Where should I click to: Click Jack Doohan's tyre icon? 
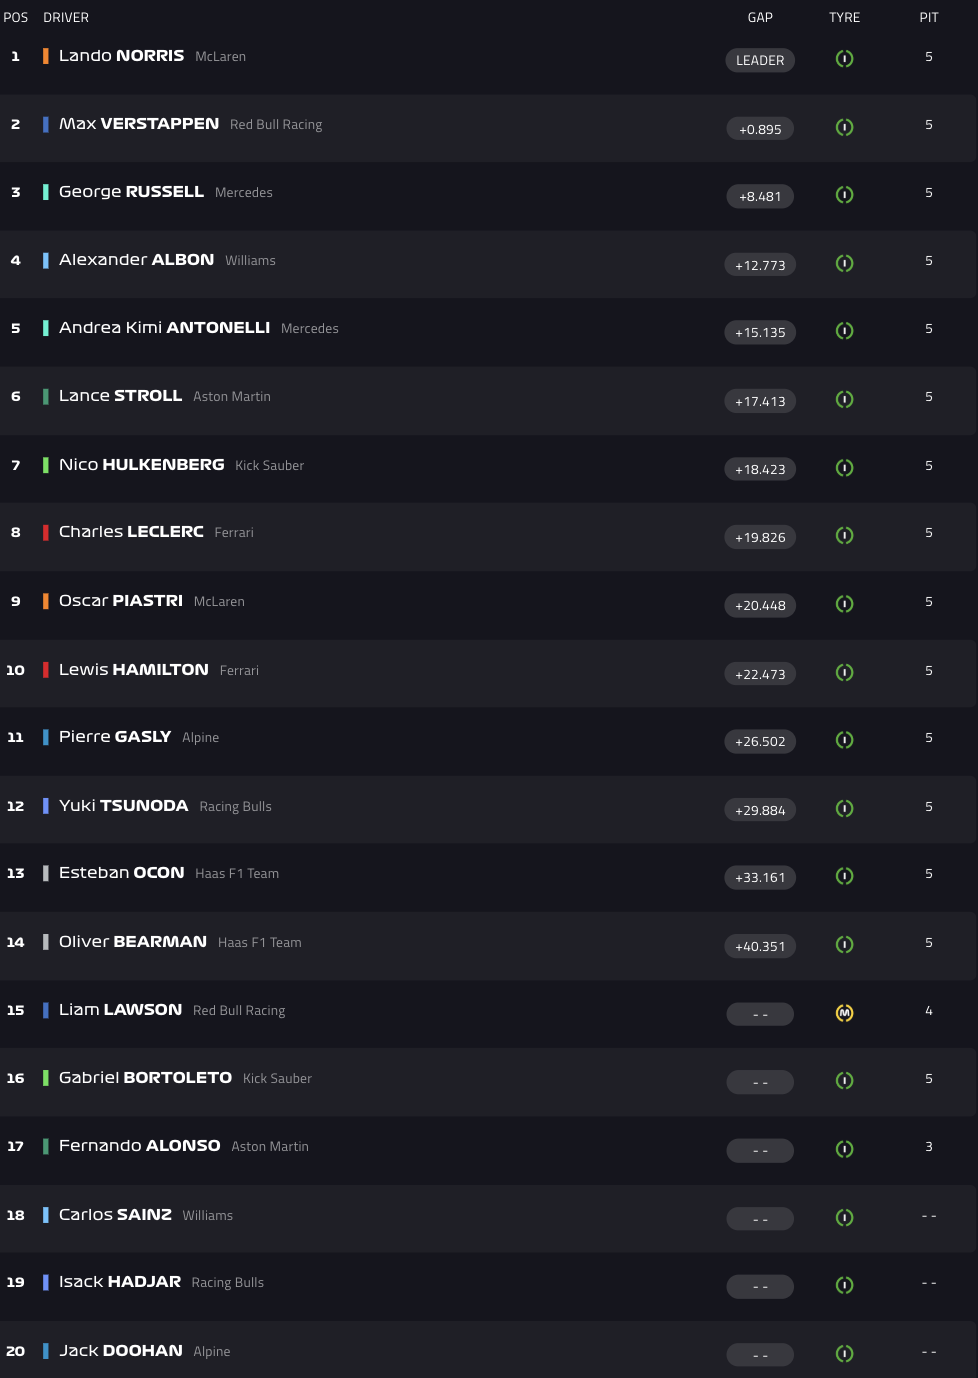tap(844, 1353)
